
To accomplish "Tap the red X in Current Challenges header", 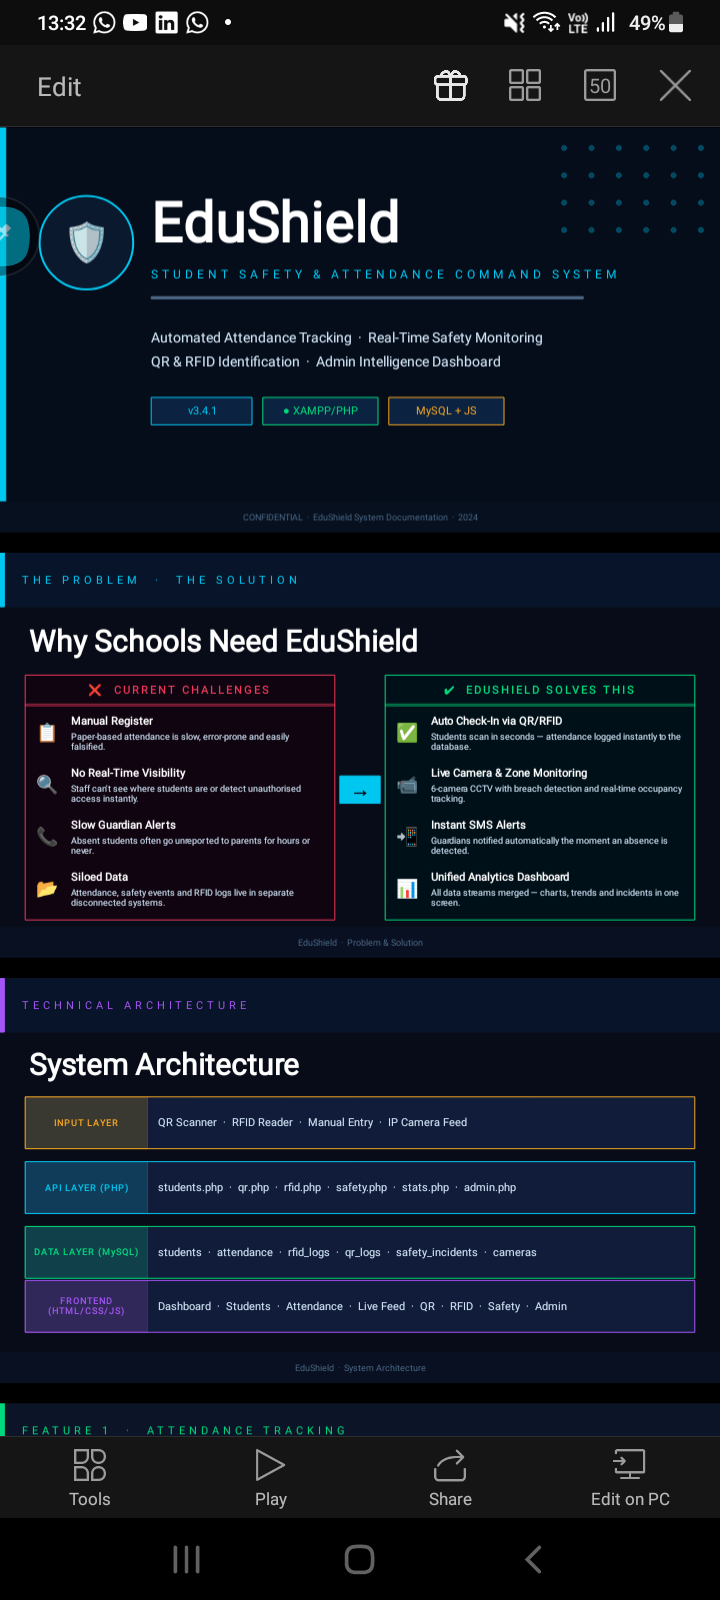I will 95,690.
